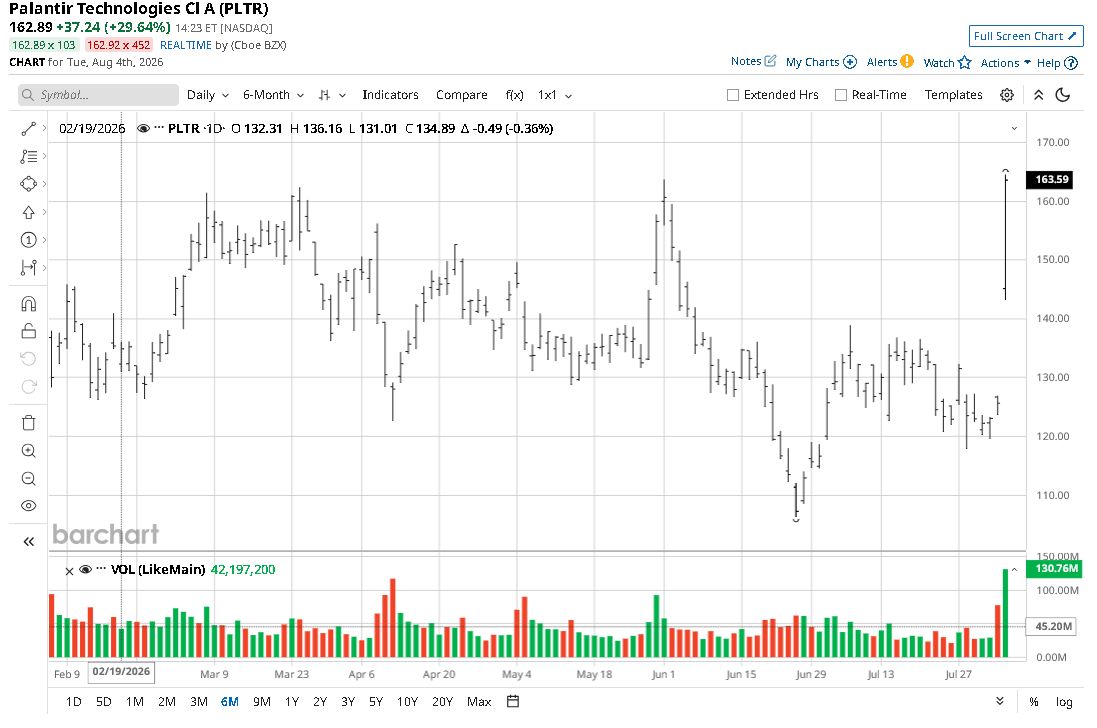Collapse the drawing toolbar with double chevron

(28, 541)
